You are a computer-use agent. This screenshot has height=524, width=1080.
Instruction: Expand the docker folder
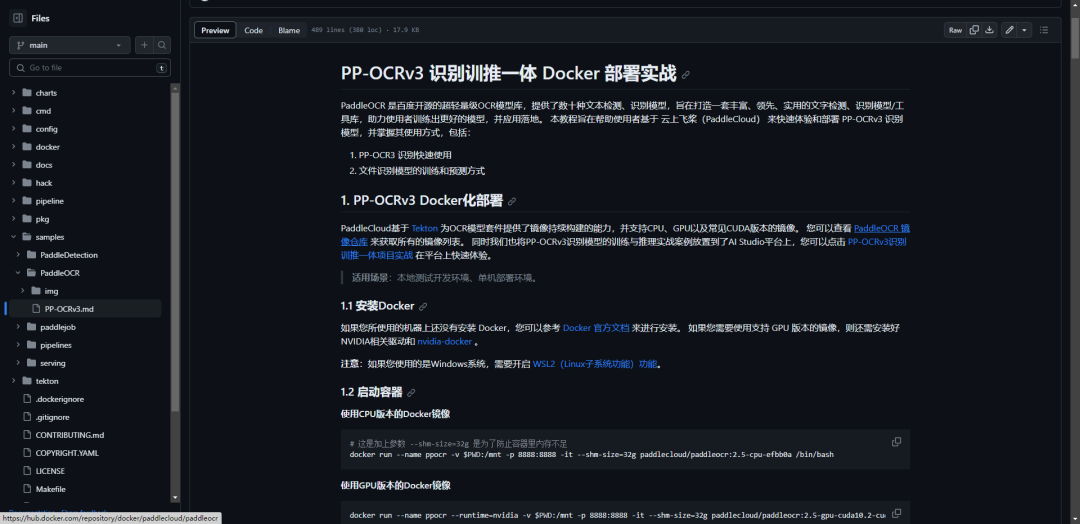(13, 147)
